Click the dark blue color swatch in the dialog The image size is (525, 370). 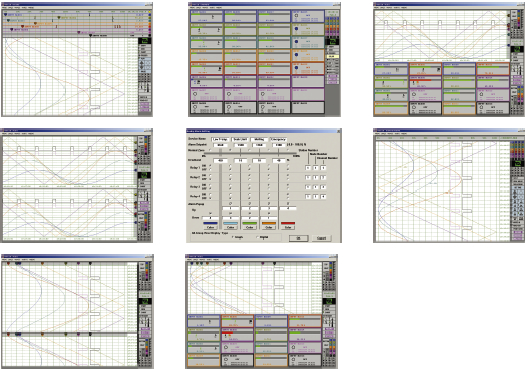[211, 223]
